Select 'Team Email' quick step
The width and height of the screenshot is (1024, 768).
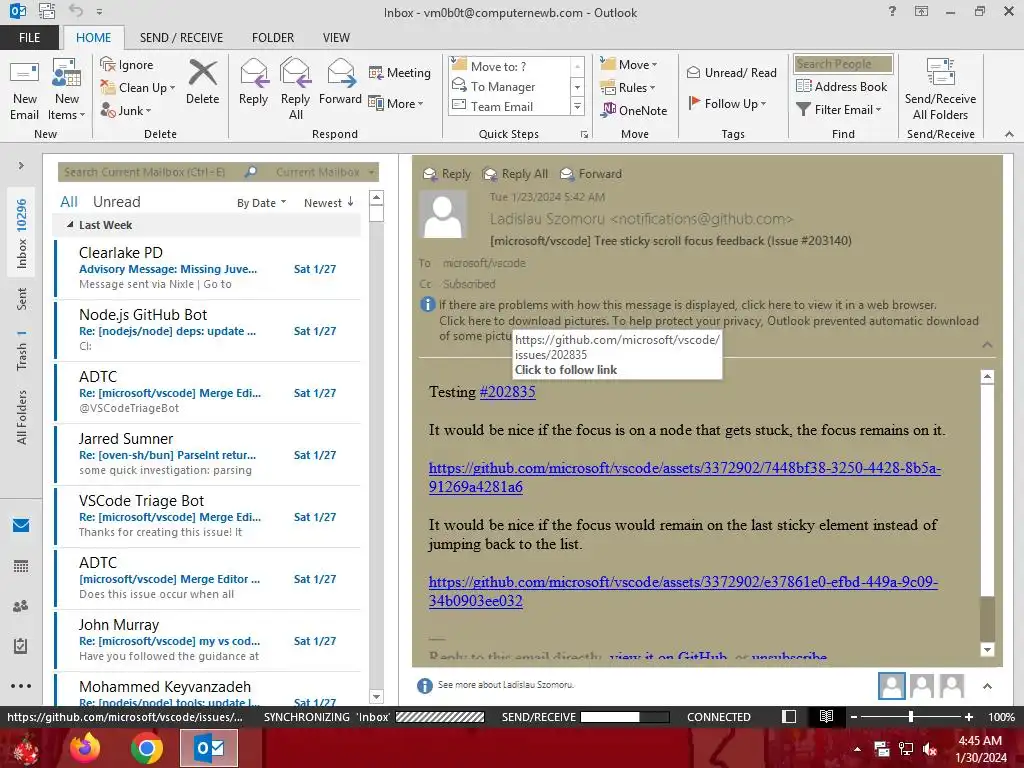pos(510,106)
